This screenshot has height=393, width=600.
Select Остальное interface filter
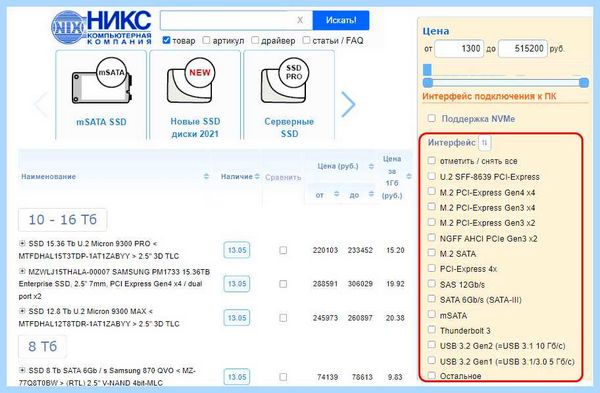coord(432,375)
